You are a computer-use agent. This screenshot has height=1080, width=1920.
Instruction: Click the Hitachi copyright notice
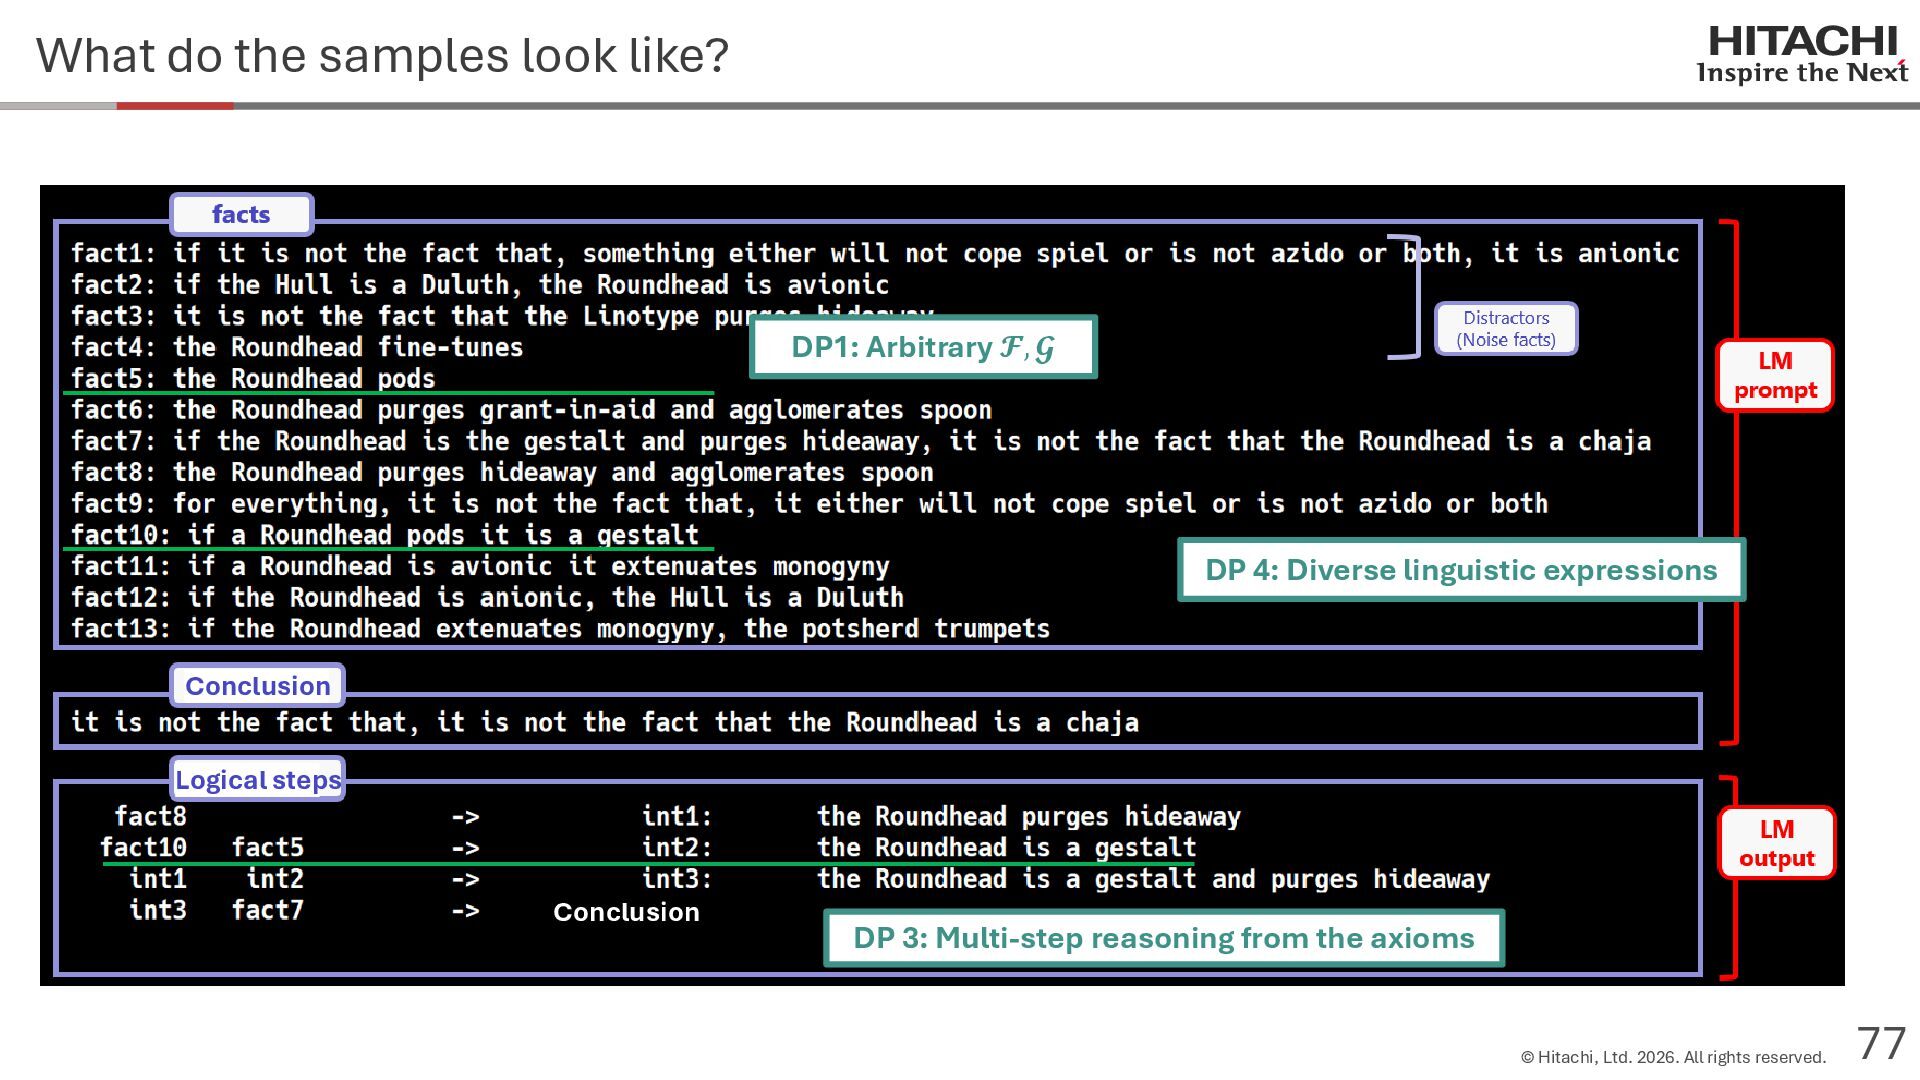point(1672,1057)
